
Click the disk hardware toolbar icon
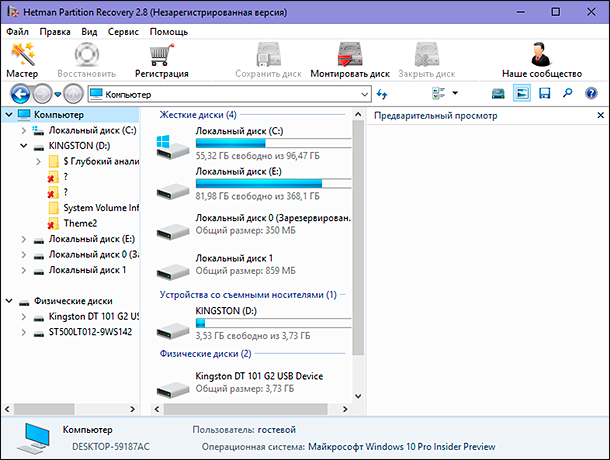coord(498,93)
